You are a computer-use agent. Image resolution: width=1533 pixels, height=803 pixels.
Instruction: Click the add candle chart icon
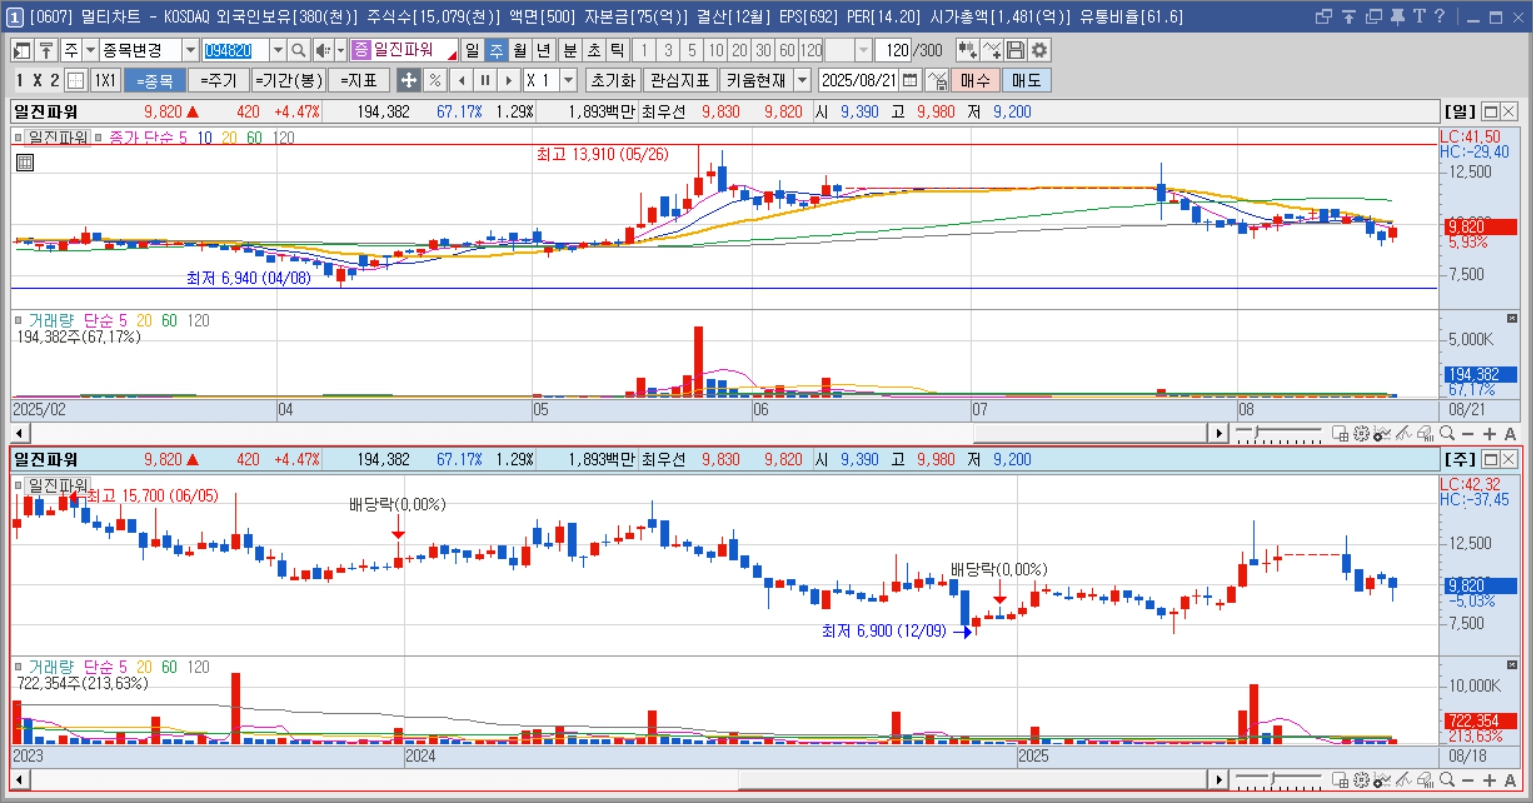(967, 50)
